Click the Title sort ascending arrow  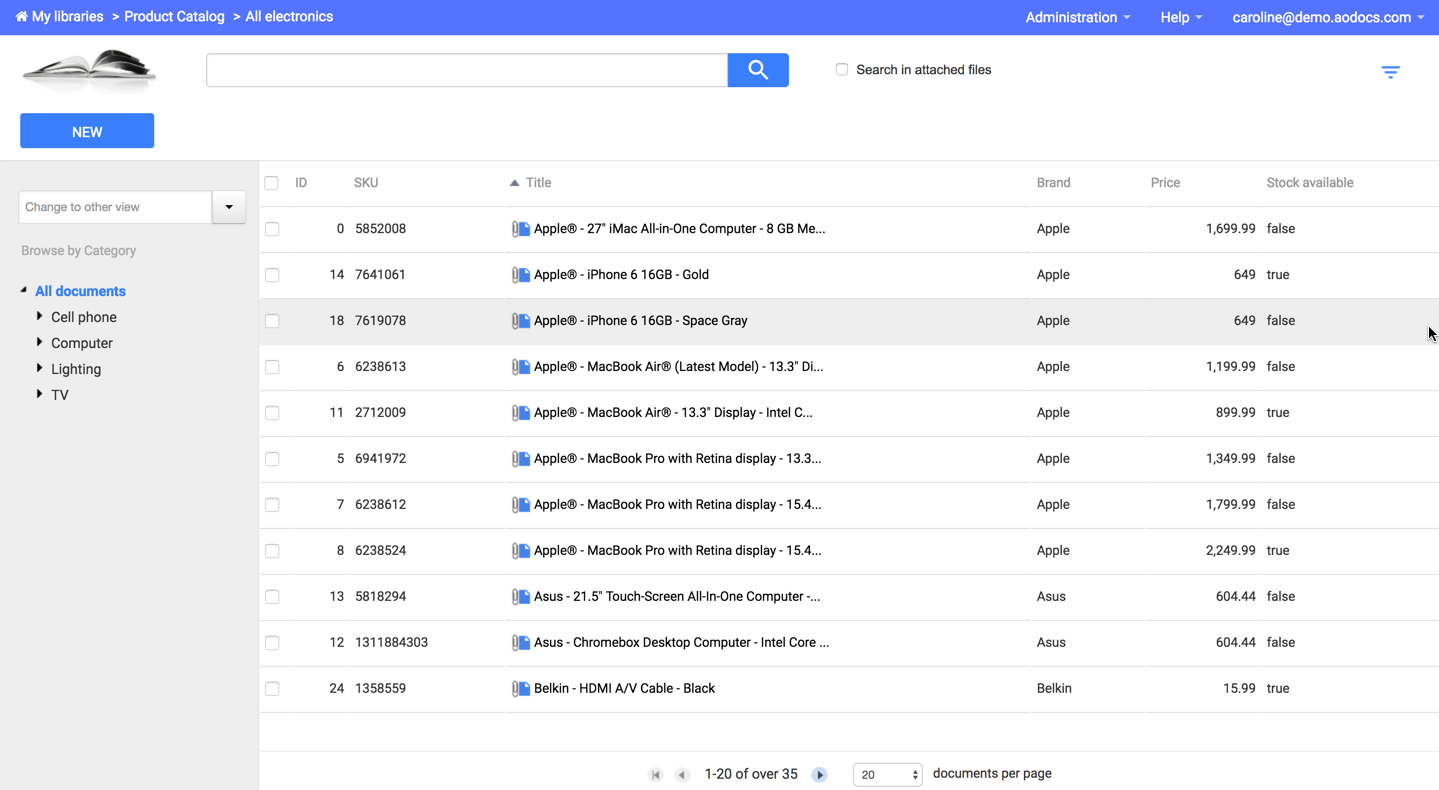pyautogui.click(x=514, y=183)
